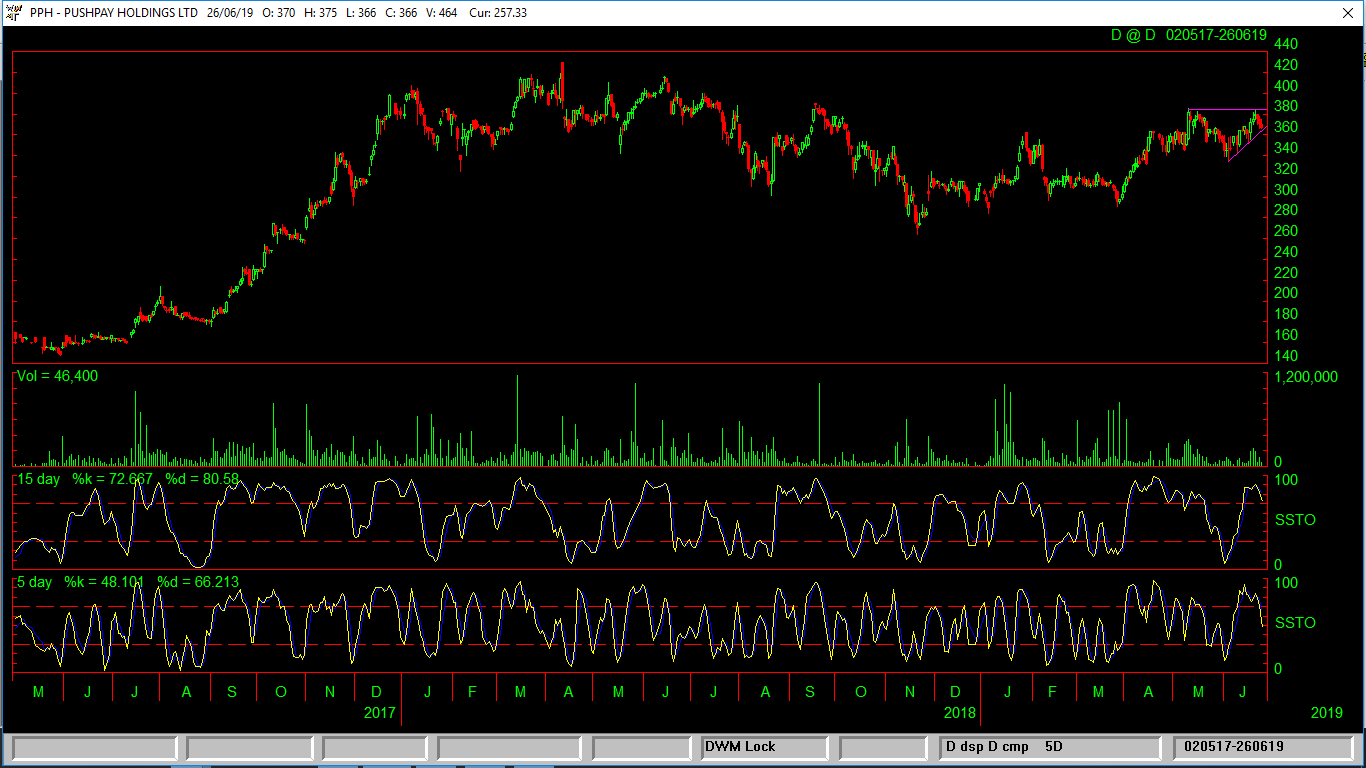Click the 2018 year label on the time axis
This screenshot has width=1366, height=768.
960,713
